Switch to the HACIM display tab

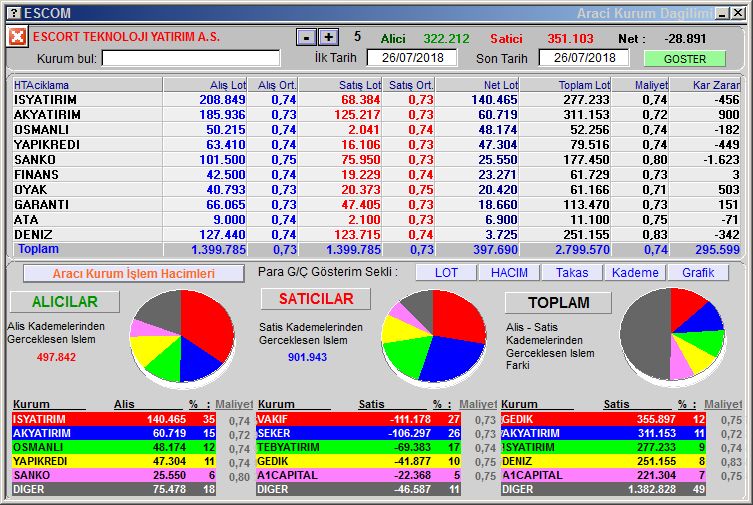coord(509,273)
